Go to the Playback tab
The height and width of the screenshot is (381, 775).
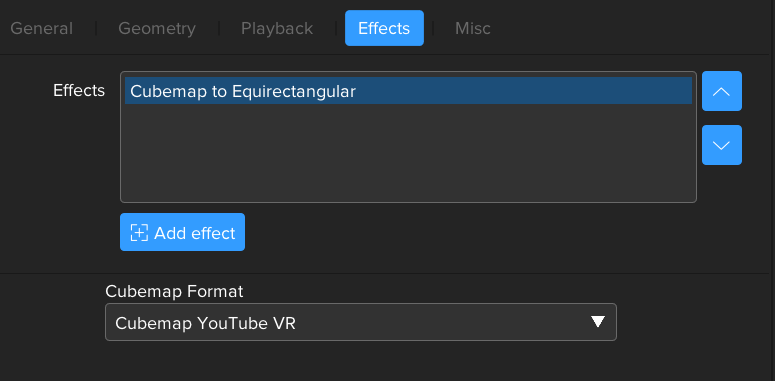[277, 28]
